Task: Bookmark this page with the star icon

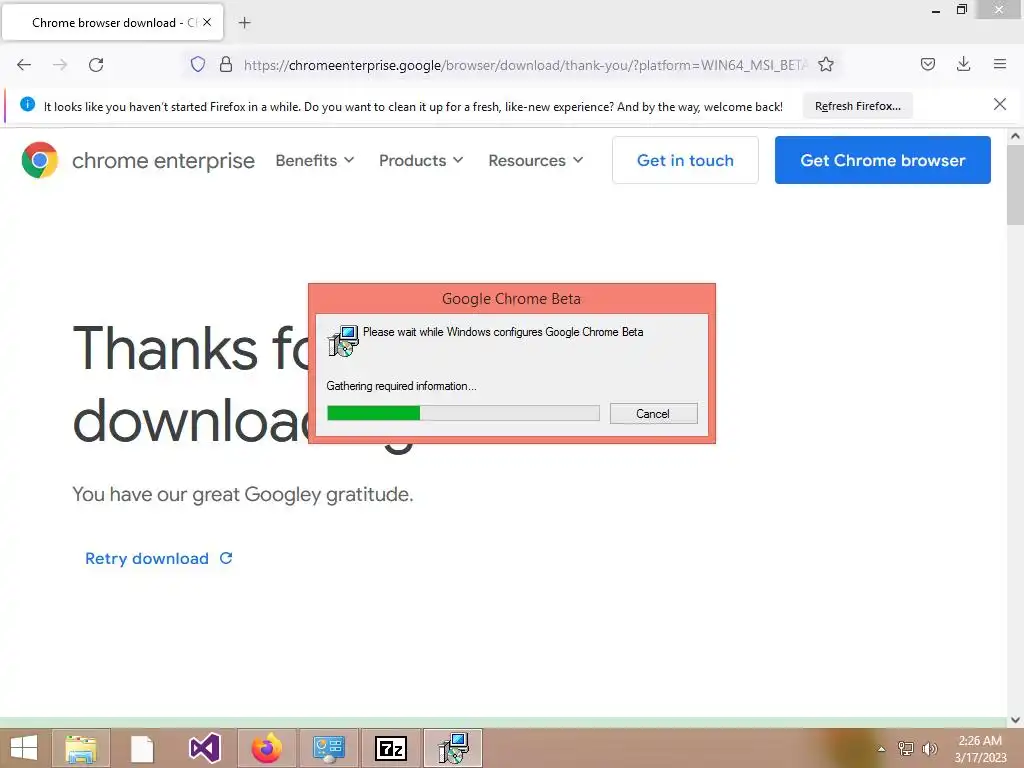Action: click(x=825, y=64)
